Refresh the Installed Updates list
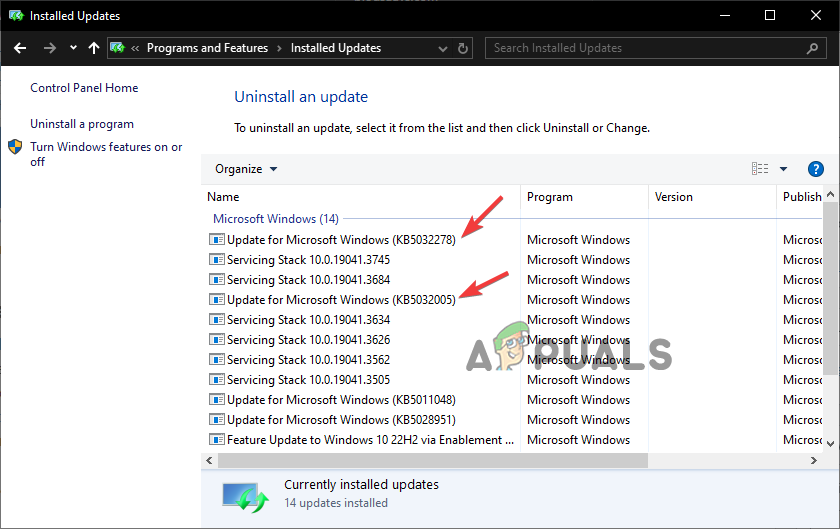The width and height of the screenshot is (840, 529). click(x=463, y=48)
